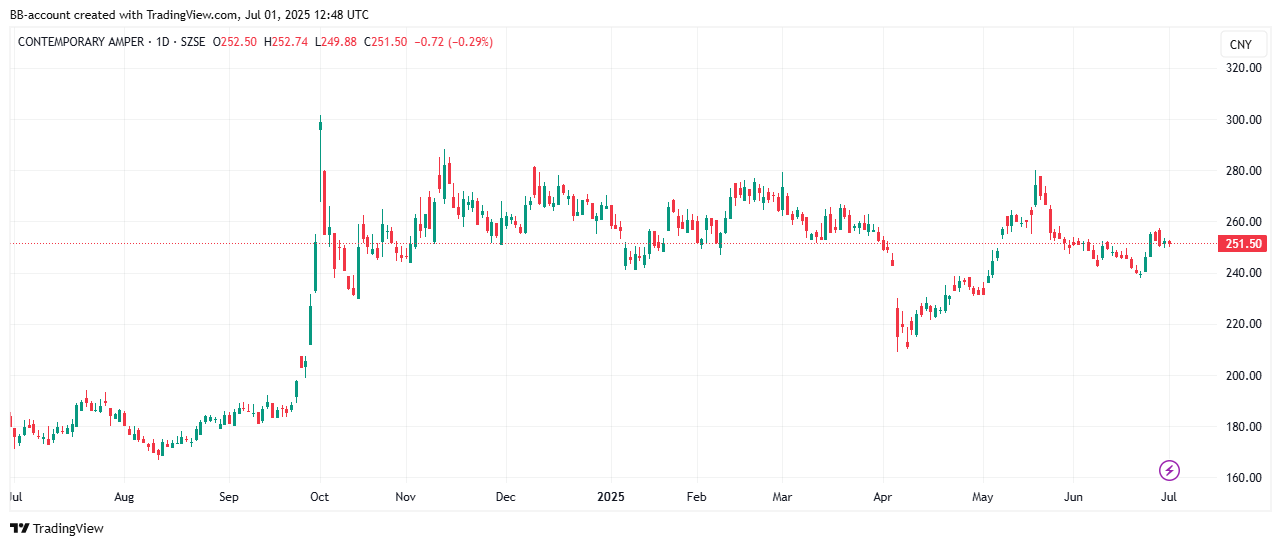Click the Apr label on time axis

coord(882,497)
